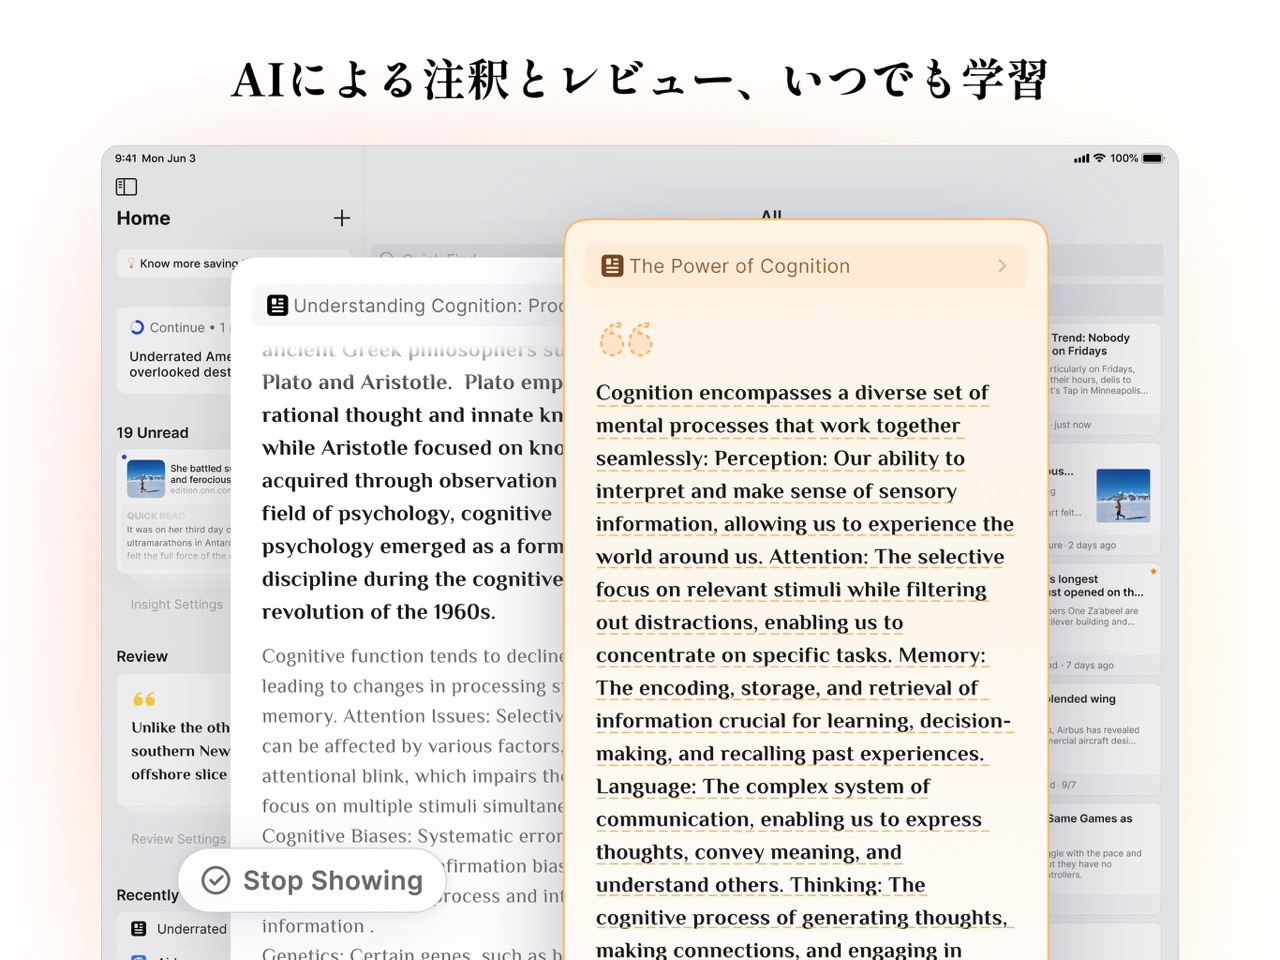The image size is (1280, 960).
Task: Click the Understanding Cognition document icon
Action: pyautogui.click(x=277, y=306)
